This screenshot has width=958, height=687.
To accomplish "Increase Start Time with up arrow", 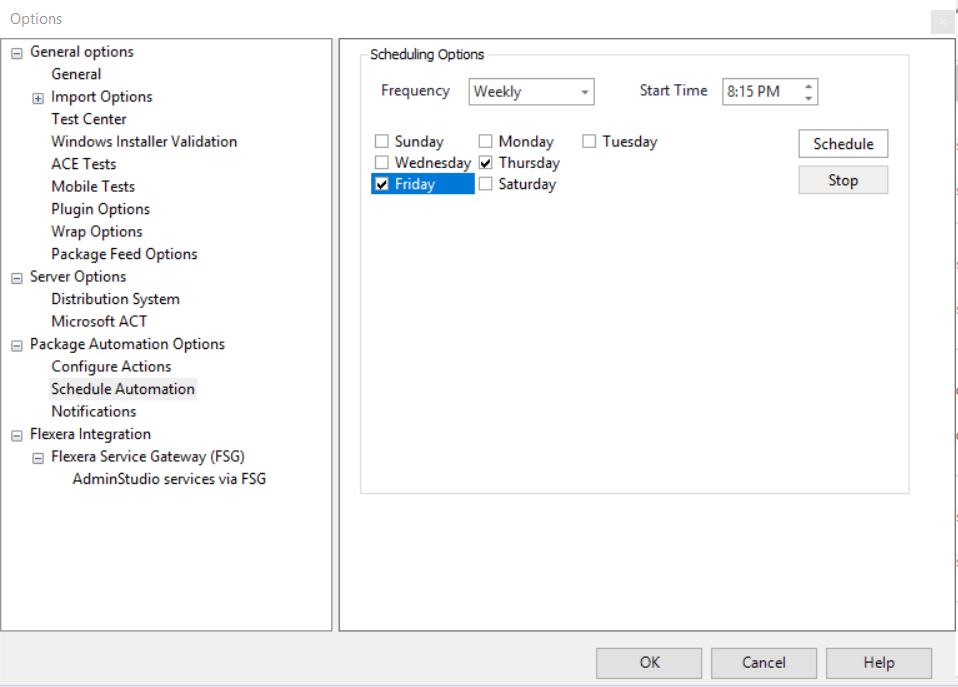I will pos(808,86).
